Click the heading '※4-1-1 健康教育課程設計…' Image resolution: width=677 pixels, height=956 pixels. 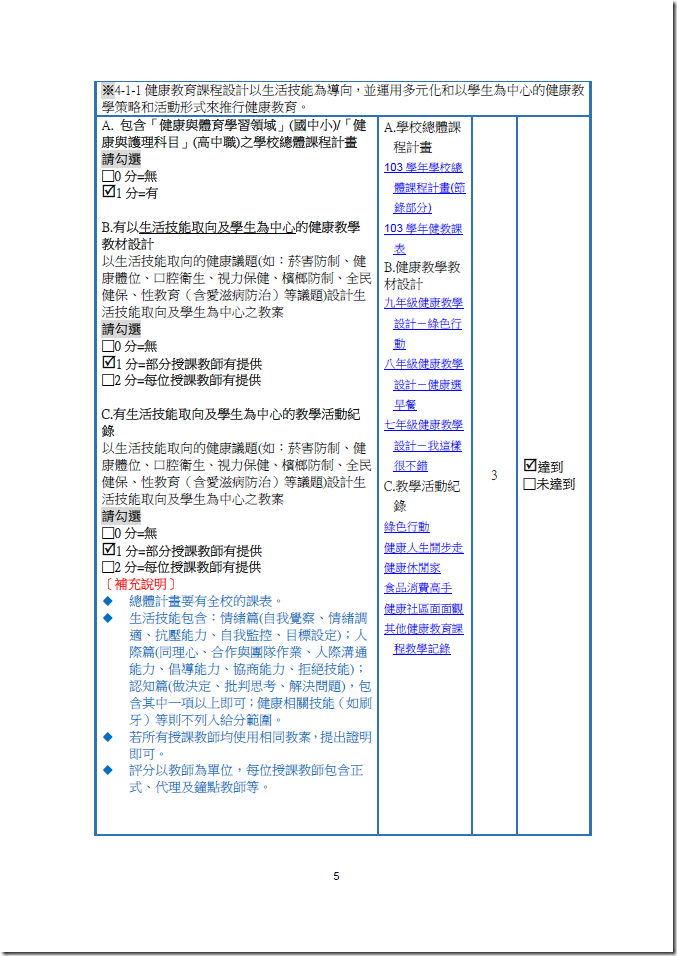coord(343,99)
